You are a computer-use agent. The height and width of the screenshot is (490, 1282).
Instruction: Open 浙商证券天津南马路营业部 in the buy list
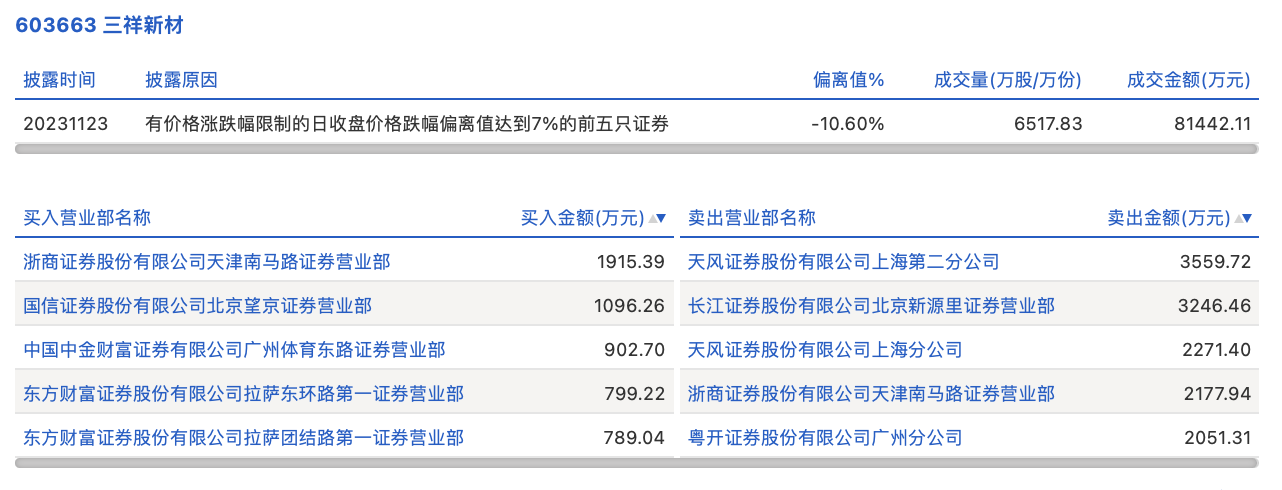coord(207,262)
